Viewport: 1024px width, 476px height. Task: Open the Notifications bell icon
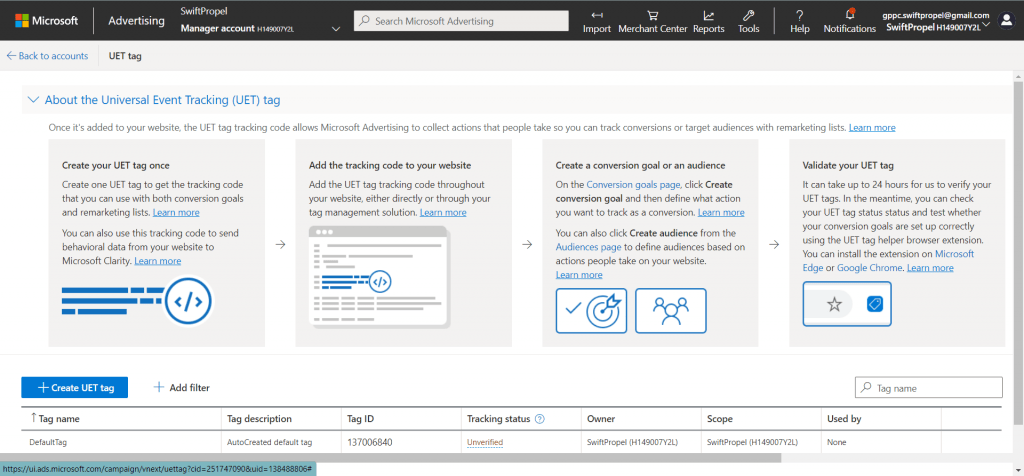tap(850, 14)
